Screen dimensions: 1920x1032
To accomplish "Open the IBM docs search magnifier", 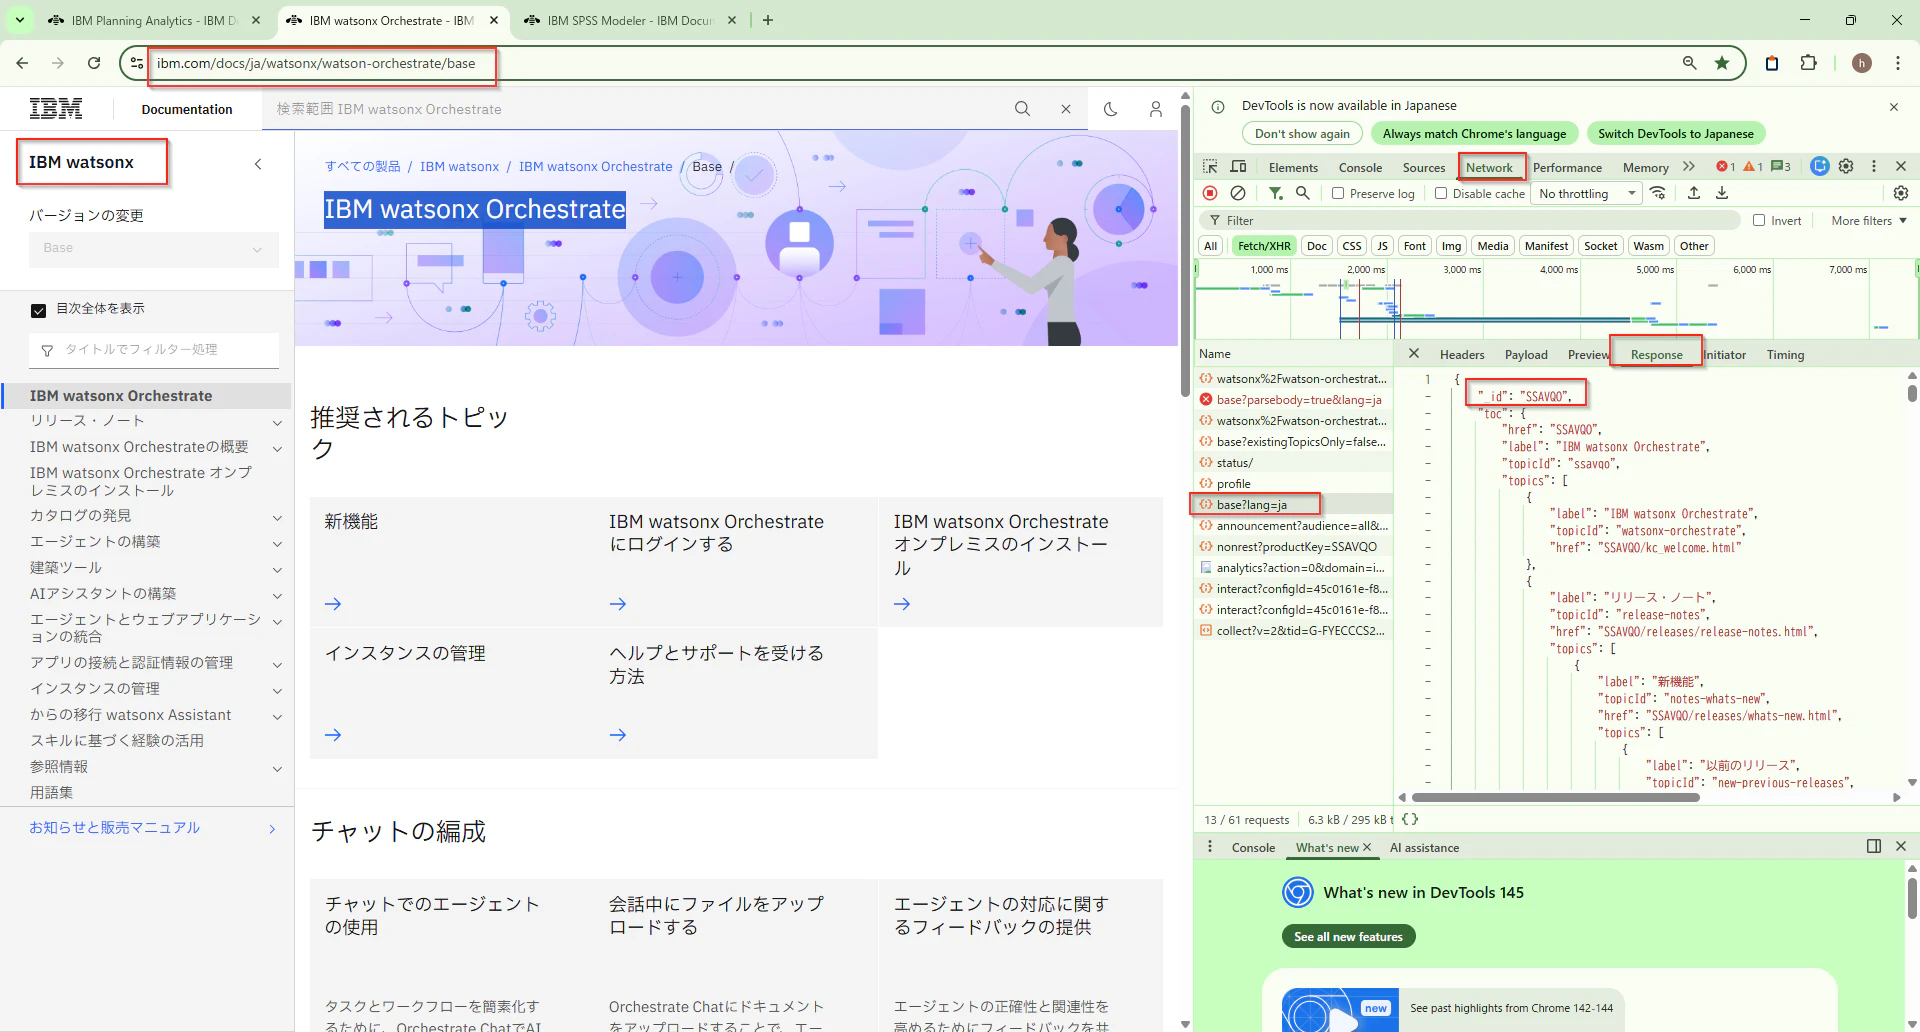I will point(1022,109).
